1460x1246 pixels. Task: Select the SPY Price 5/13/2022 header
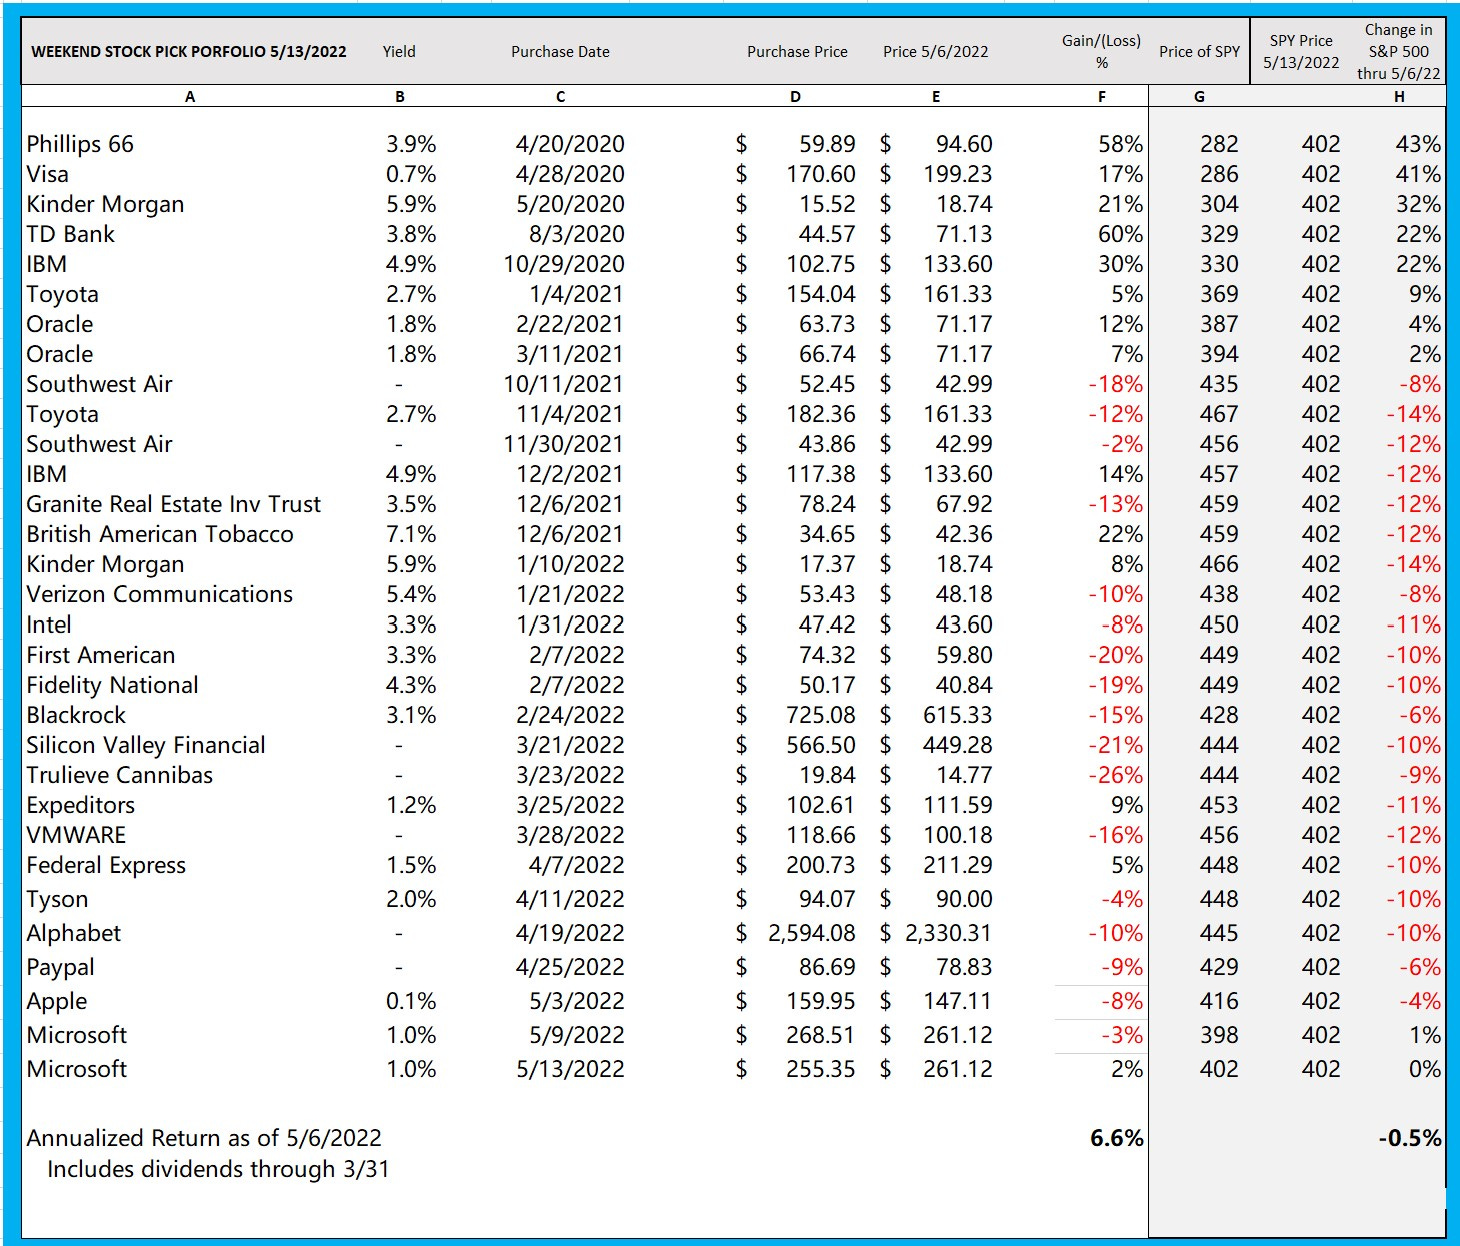pyautogui.click(x=1301, y=51)
